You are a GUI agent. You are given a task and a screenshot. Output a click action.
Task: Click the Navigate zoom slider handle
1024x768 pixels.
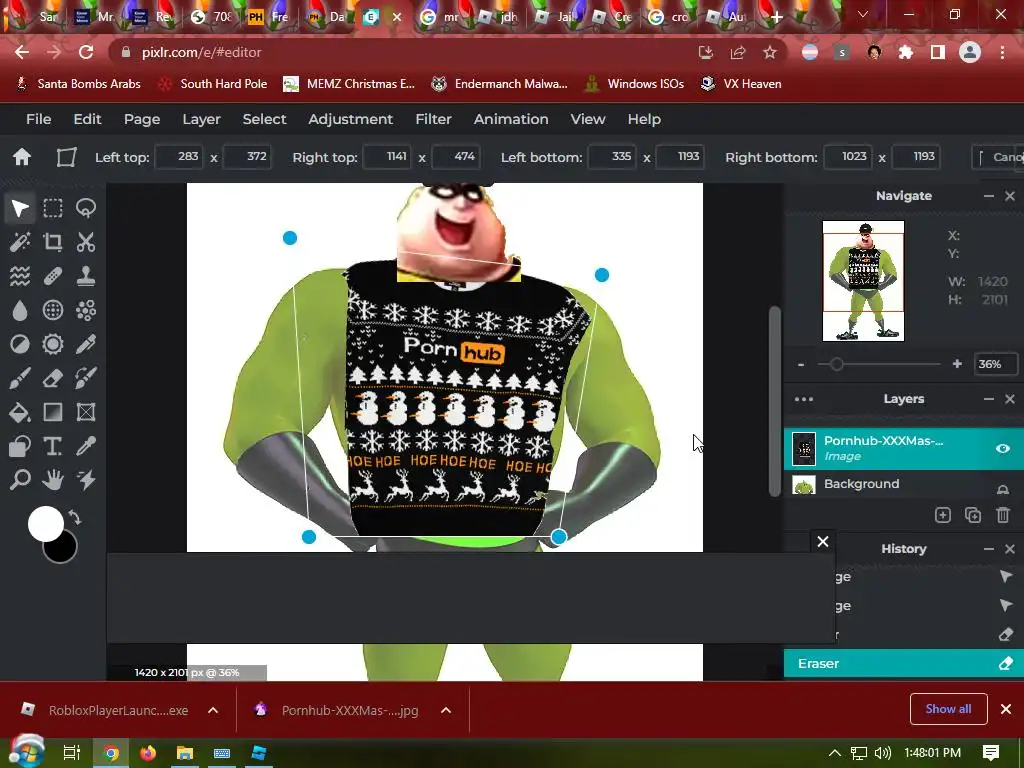pyautogui.click(x=836, y=364)
